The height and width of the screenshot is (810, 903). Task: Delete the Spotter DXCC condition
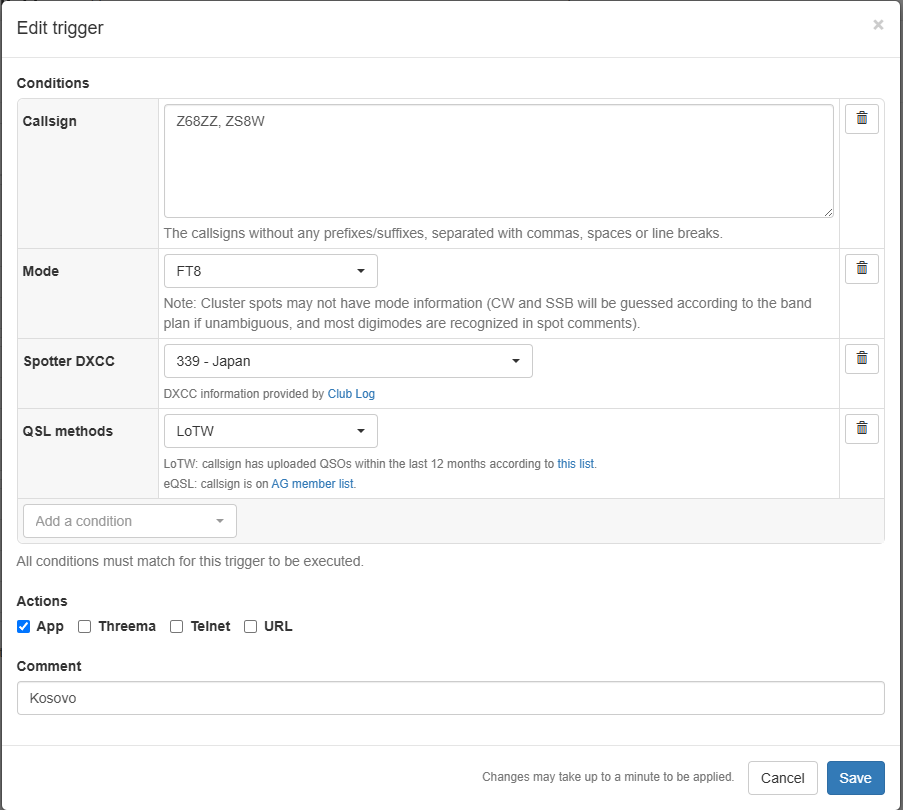[861, 359]
